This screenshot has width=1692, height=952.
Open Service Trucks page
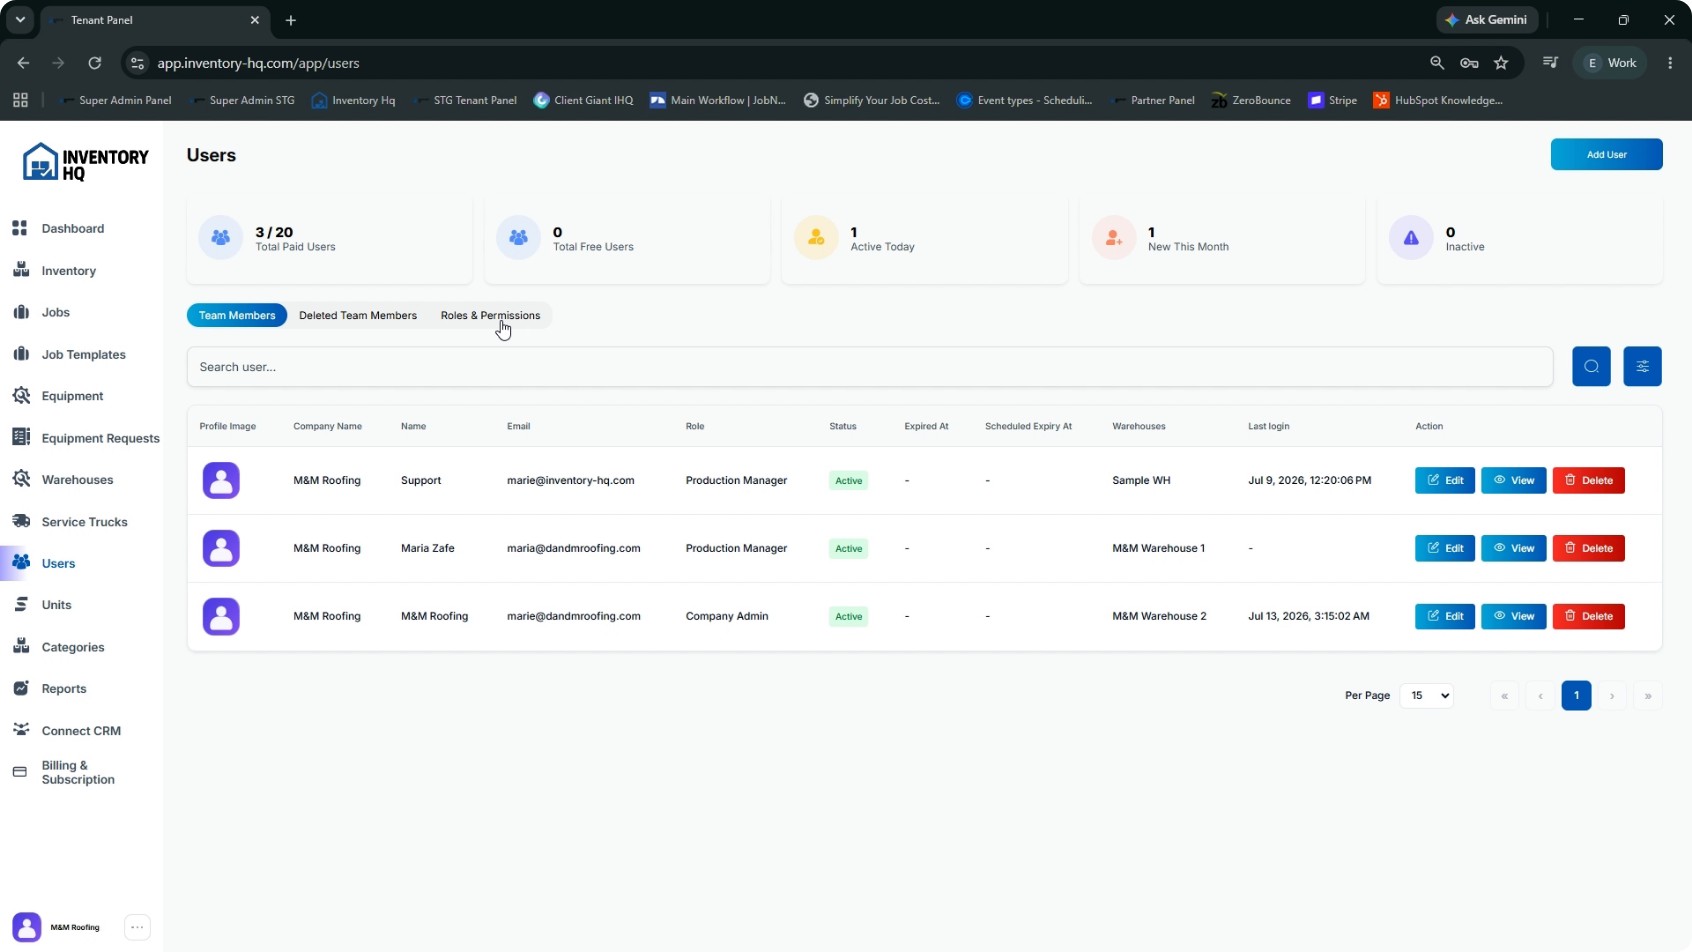pos(84,522)
